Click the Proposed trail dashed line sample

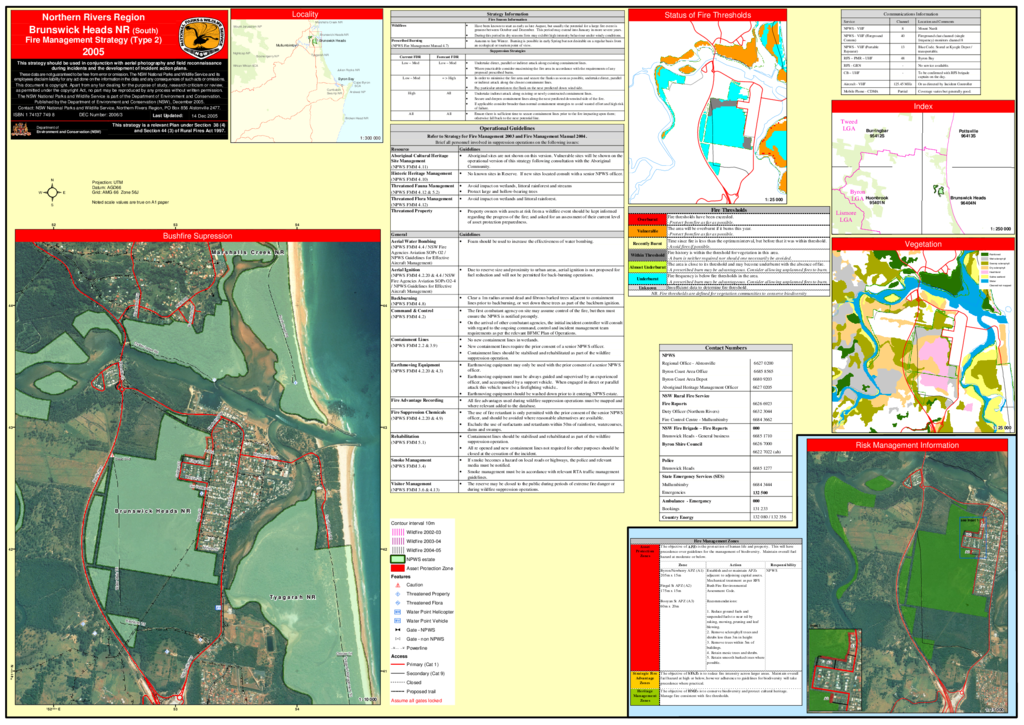[x=398, y=691]
